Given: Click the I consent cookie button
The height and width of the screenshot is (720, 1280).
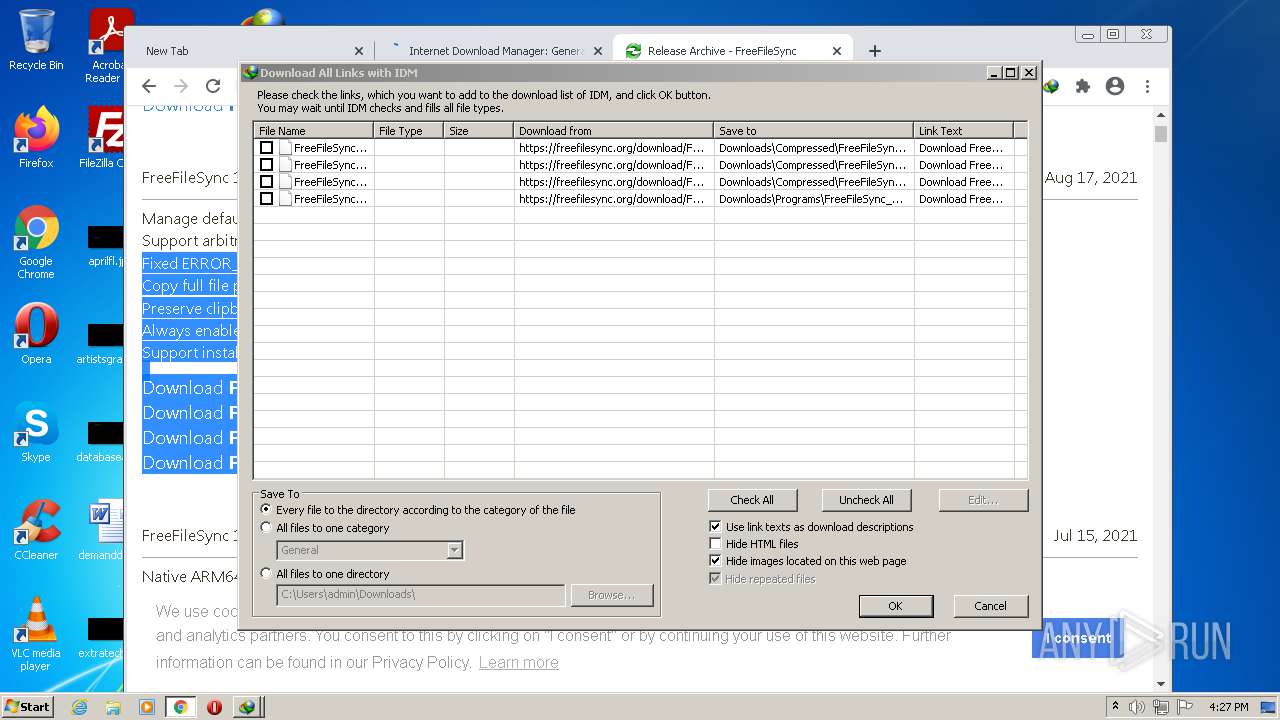Looking at the screenshot, I should (1078, 638).
